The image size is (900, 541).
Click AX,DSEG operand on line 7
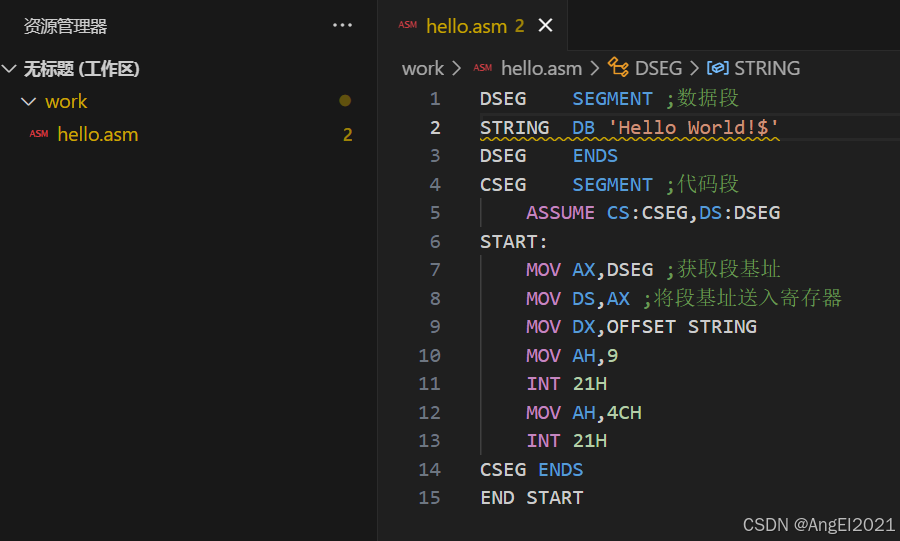pyautogui.click(x=612, y=270)
